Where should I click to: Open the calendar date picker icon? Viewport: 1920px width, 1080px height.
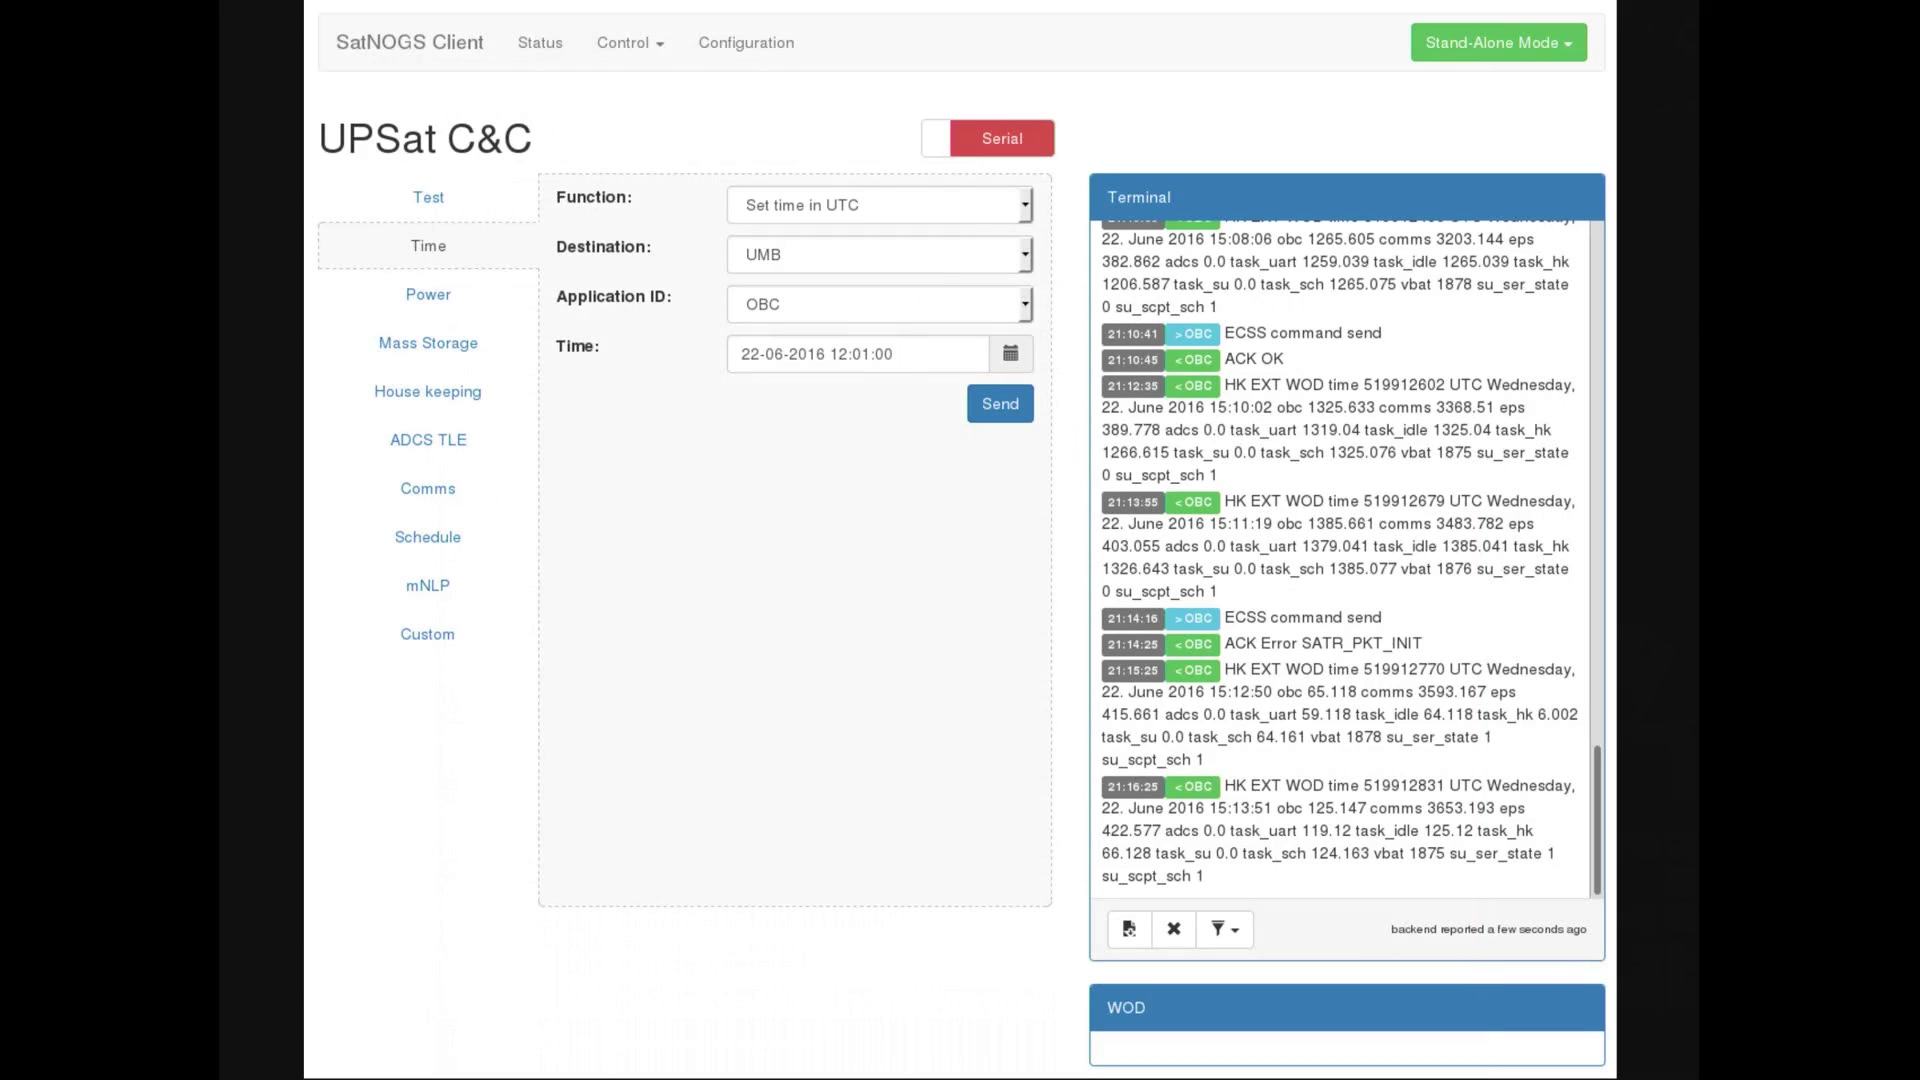click(x=1011, y=354)
